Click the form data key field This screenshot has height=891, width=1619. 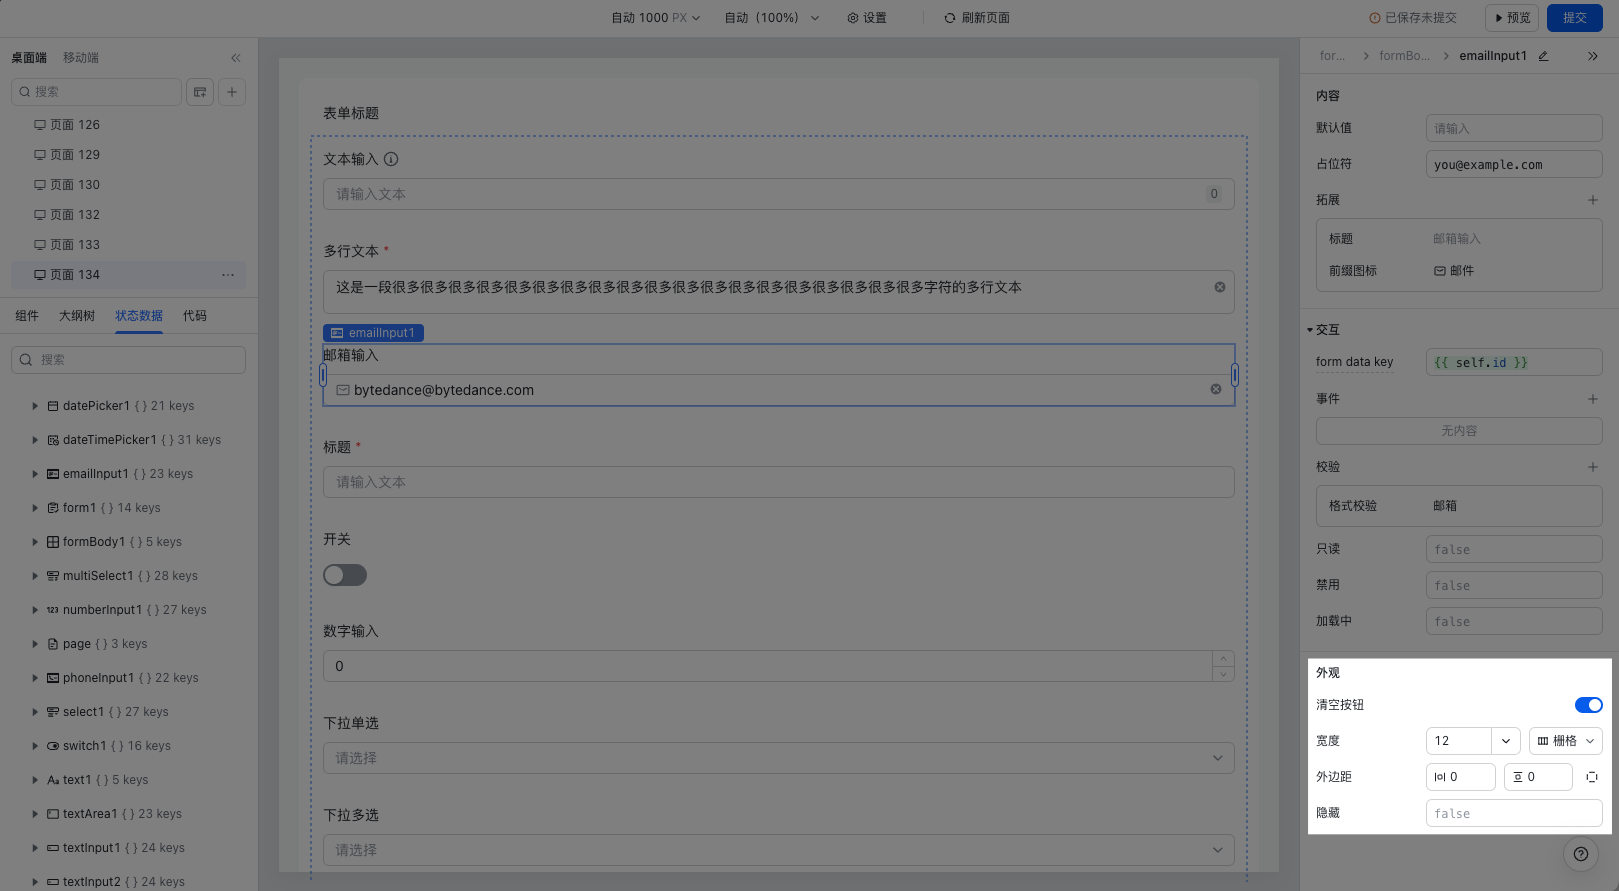pos(1514,362)
